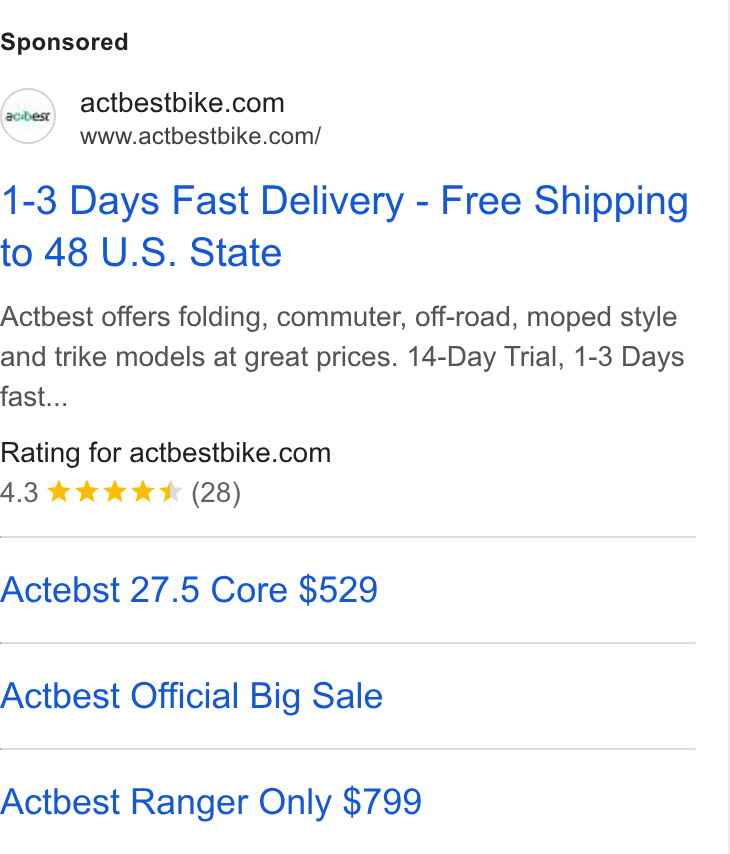Open the actbestbike.com site name
The width and height of the screenshot is (730, 854).
tap(182, 103)
